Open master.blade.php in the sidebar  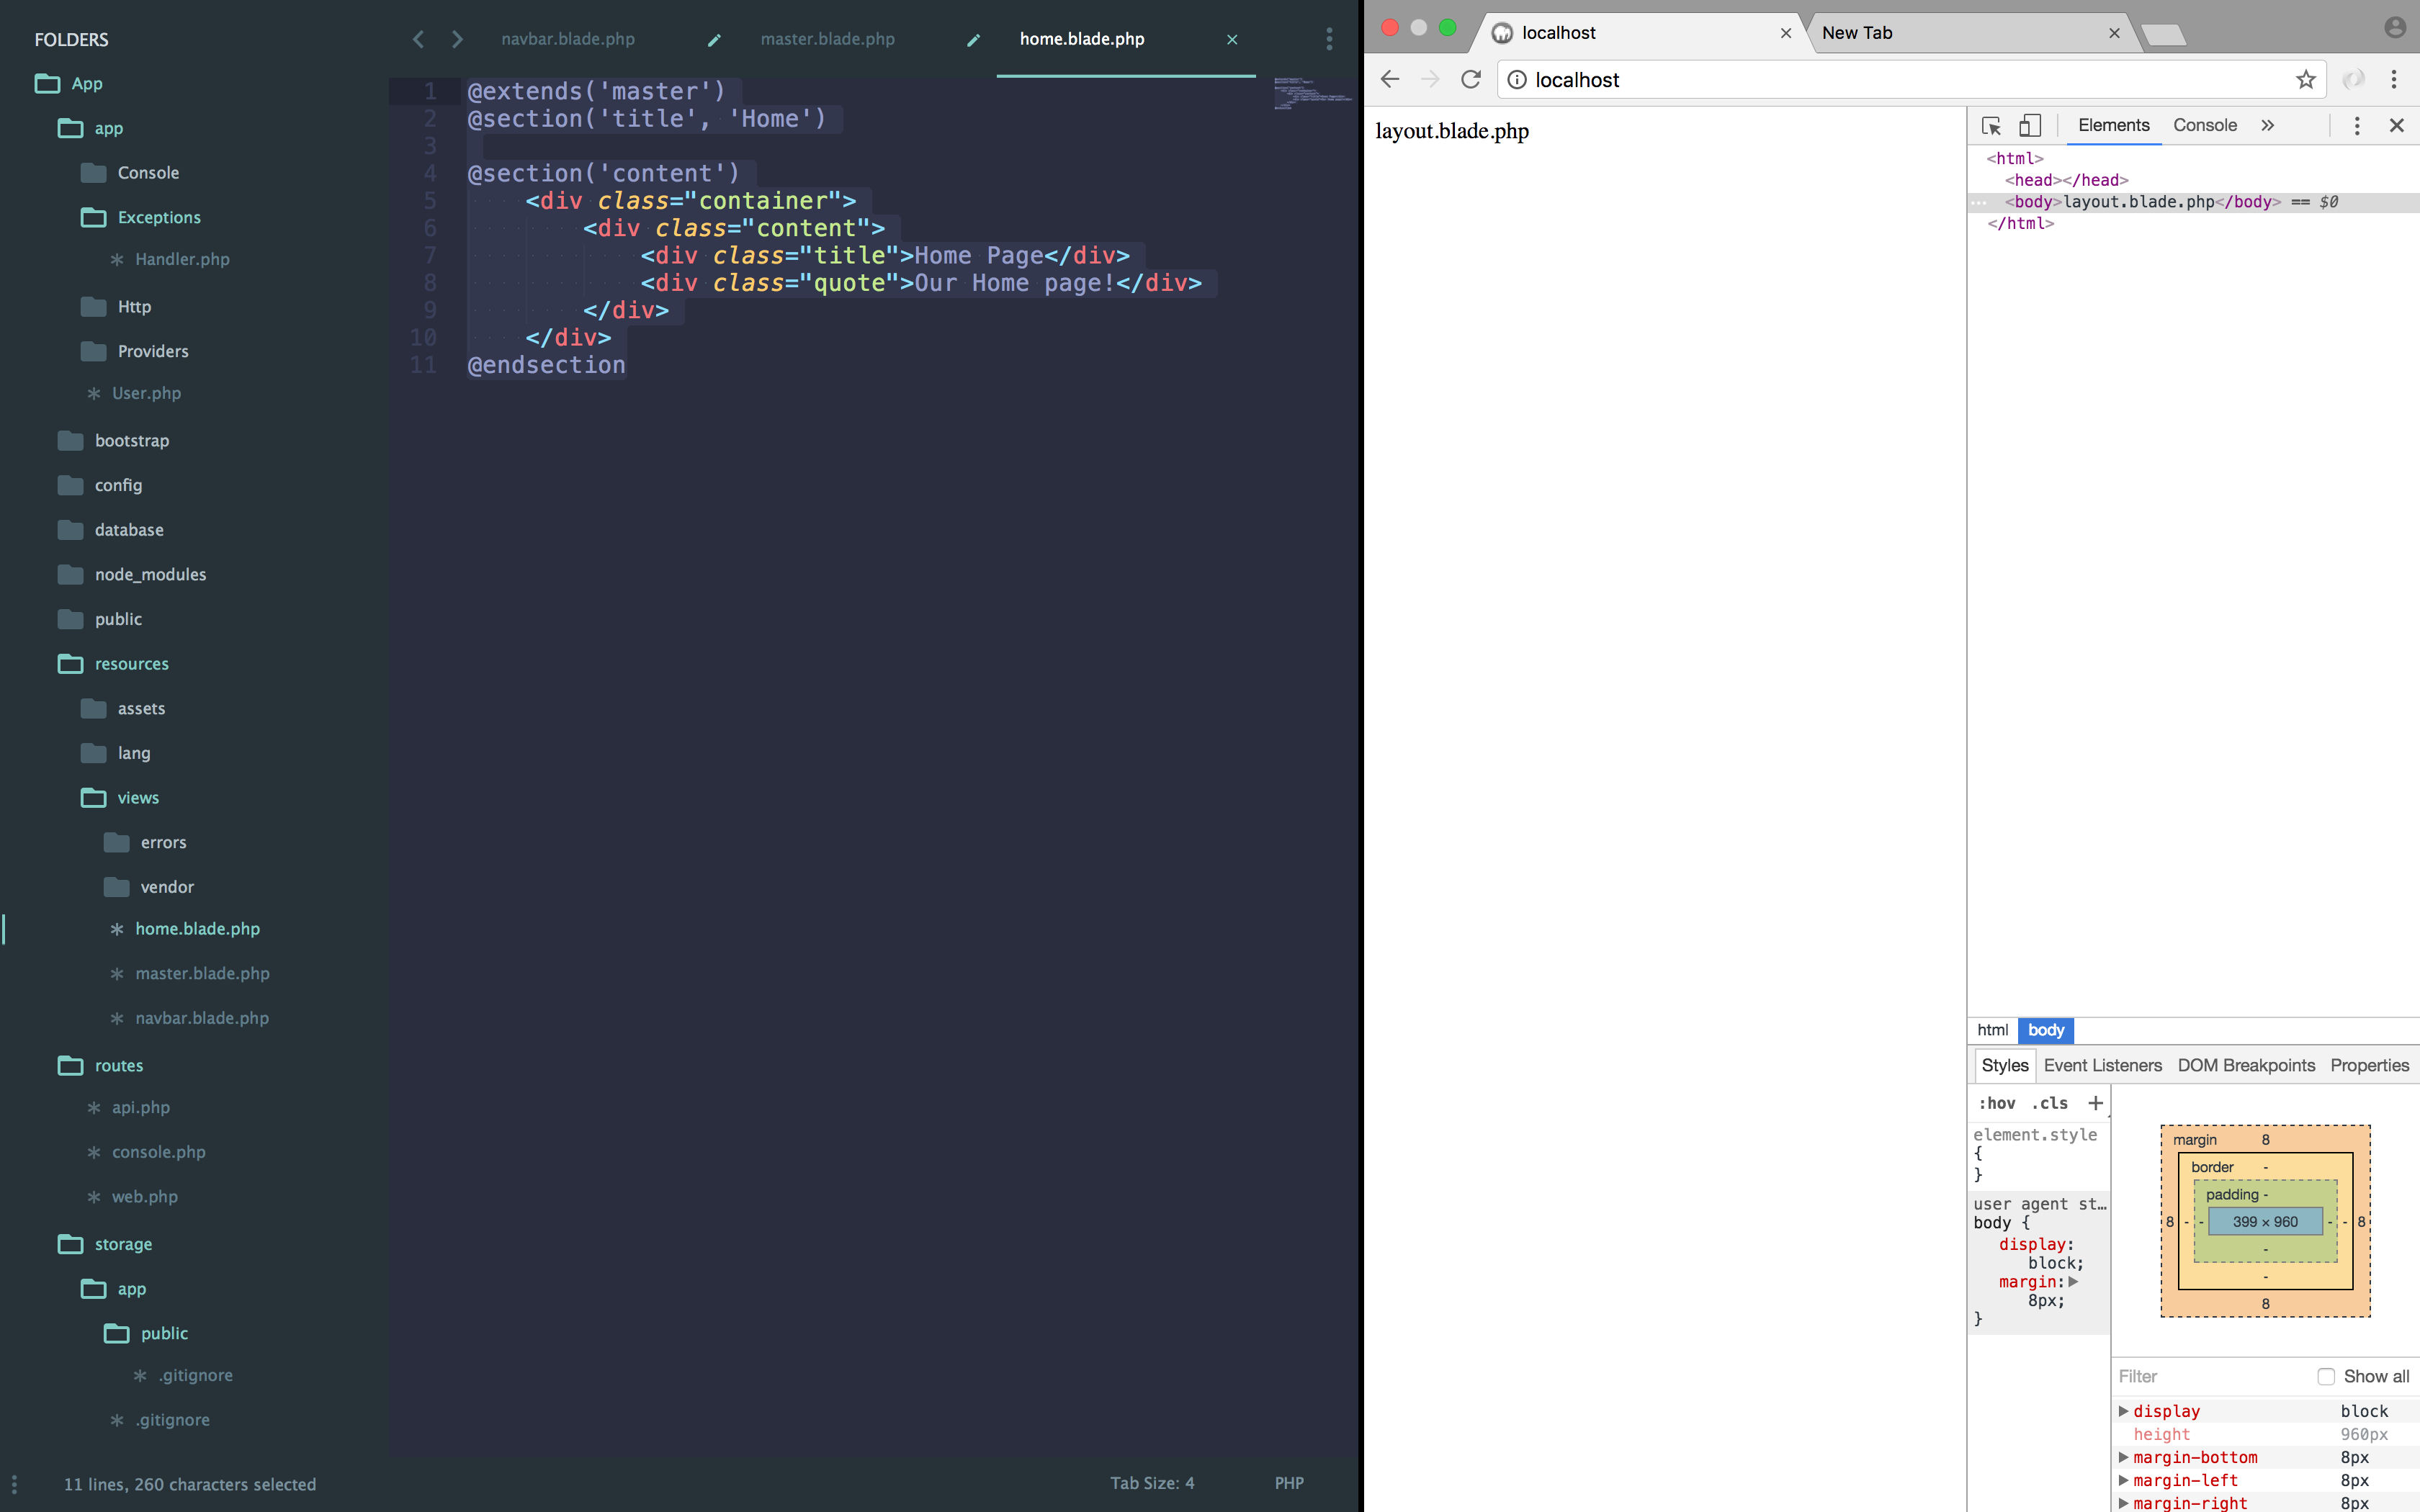202,973
